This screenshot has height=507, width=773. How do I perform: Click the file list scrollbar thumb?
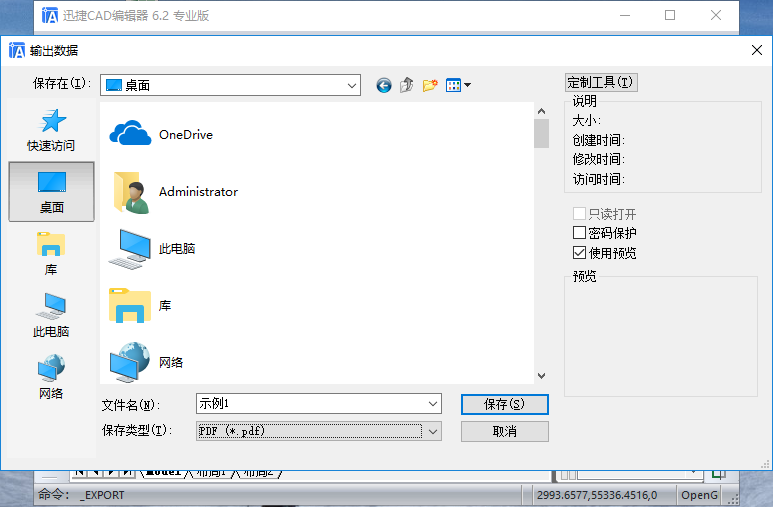coord(541,134)
